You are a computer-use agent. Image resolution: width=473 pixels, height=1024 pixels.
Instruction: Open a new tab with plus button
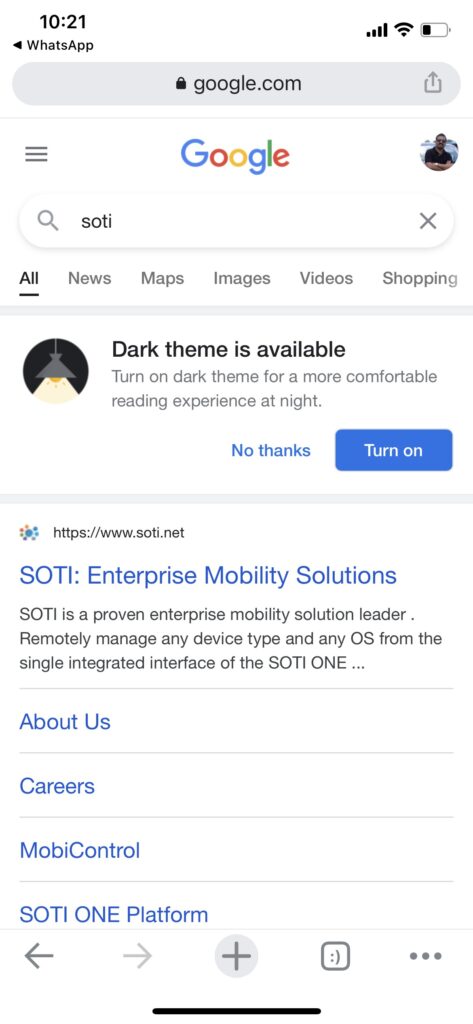236,957
